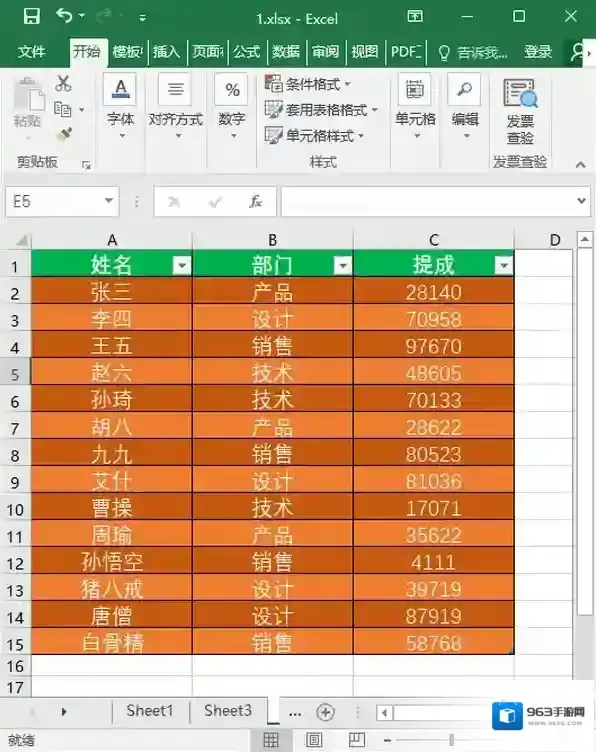Click inside the formula bar

[x=427, y=201]
